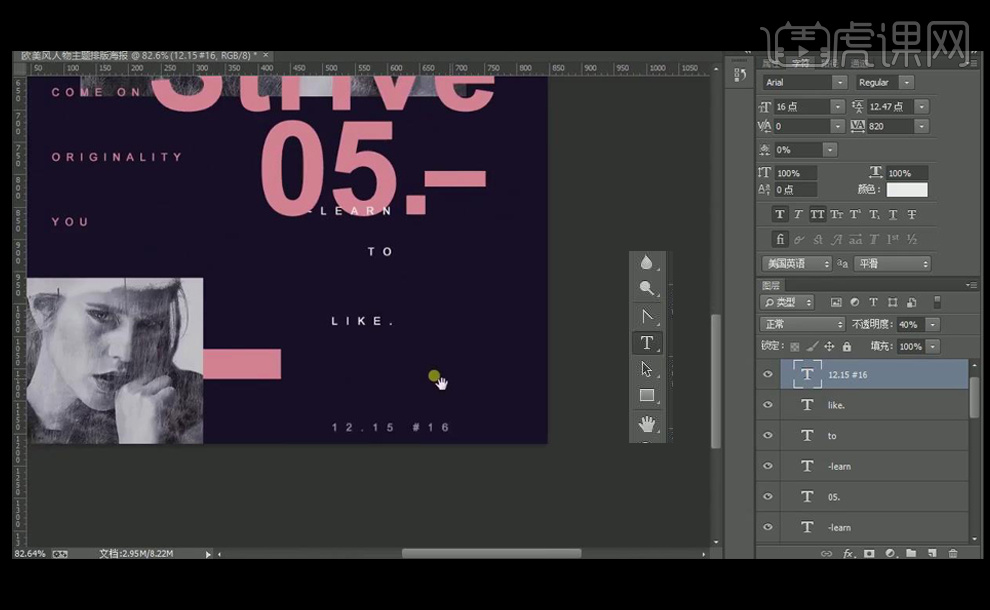Lock transparent pixels of the layer
Image resolution: width=990 pixels, height=610 pixels.
click(x=795, y=346)
